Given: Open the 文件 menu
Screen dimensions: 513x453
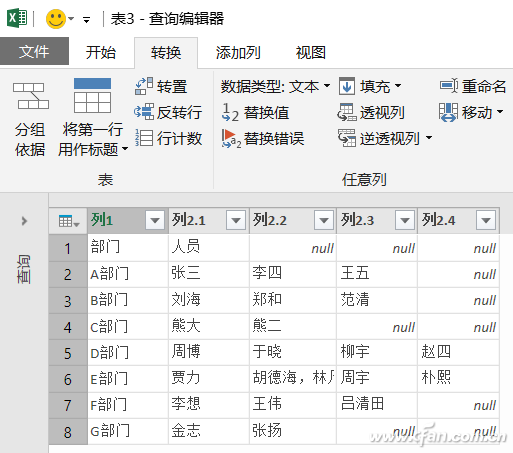Looking at the screenshot, I should tap(34, 51).
